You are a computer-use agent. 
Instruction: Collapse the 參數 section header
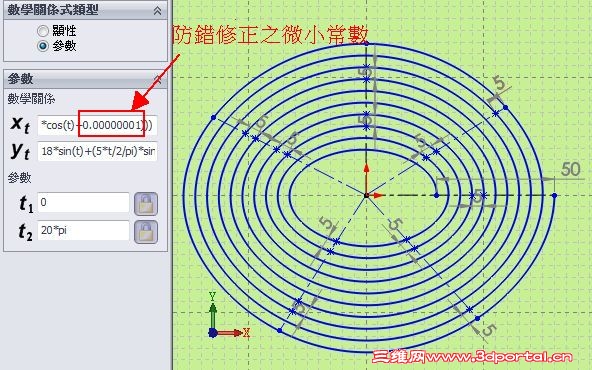(x=157, y=79)
